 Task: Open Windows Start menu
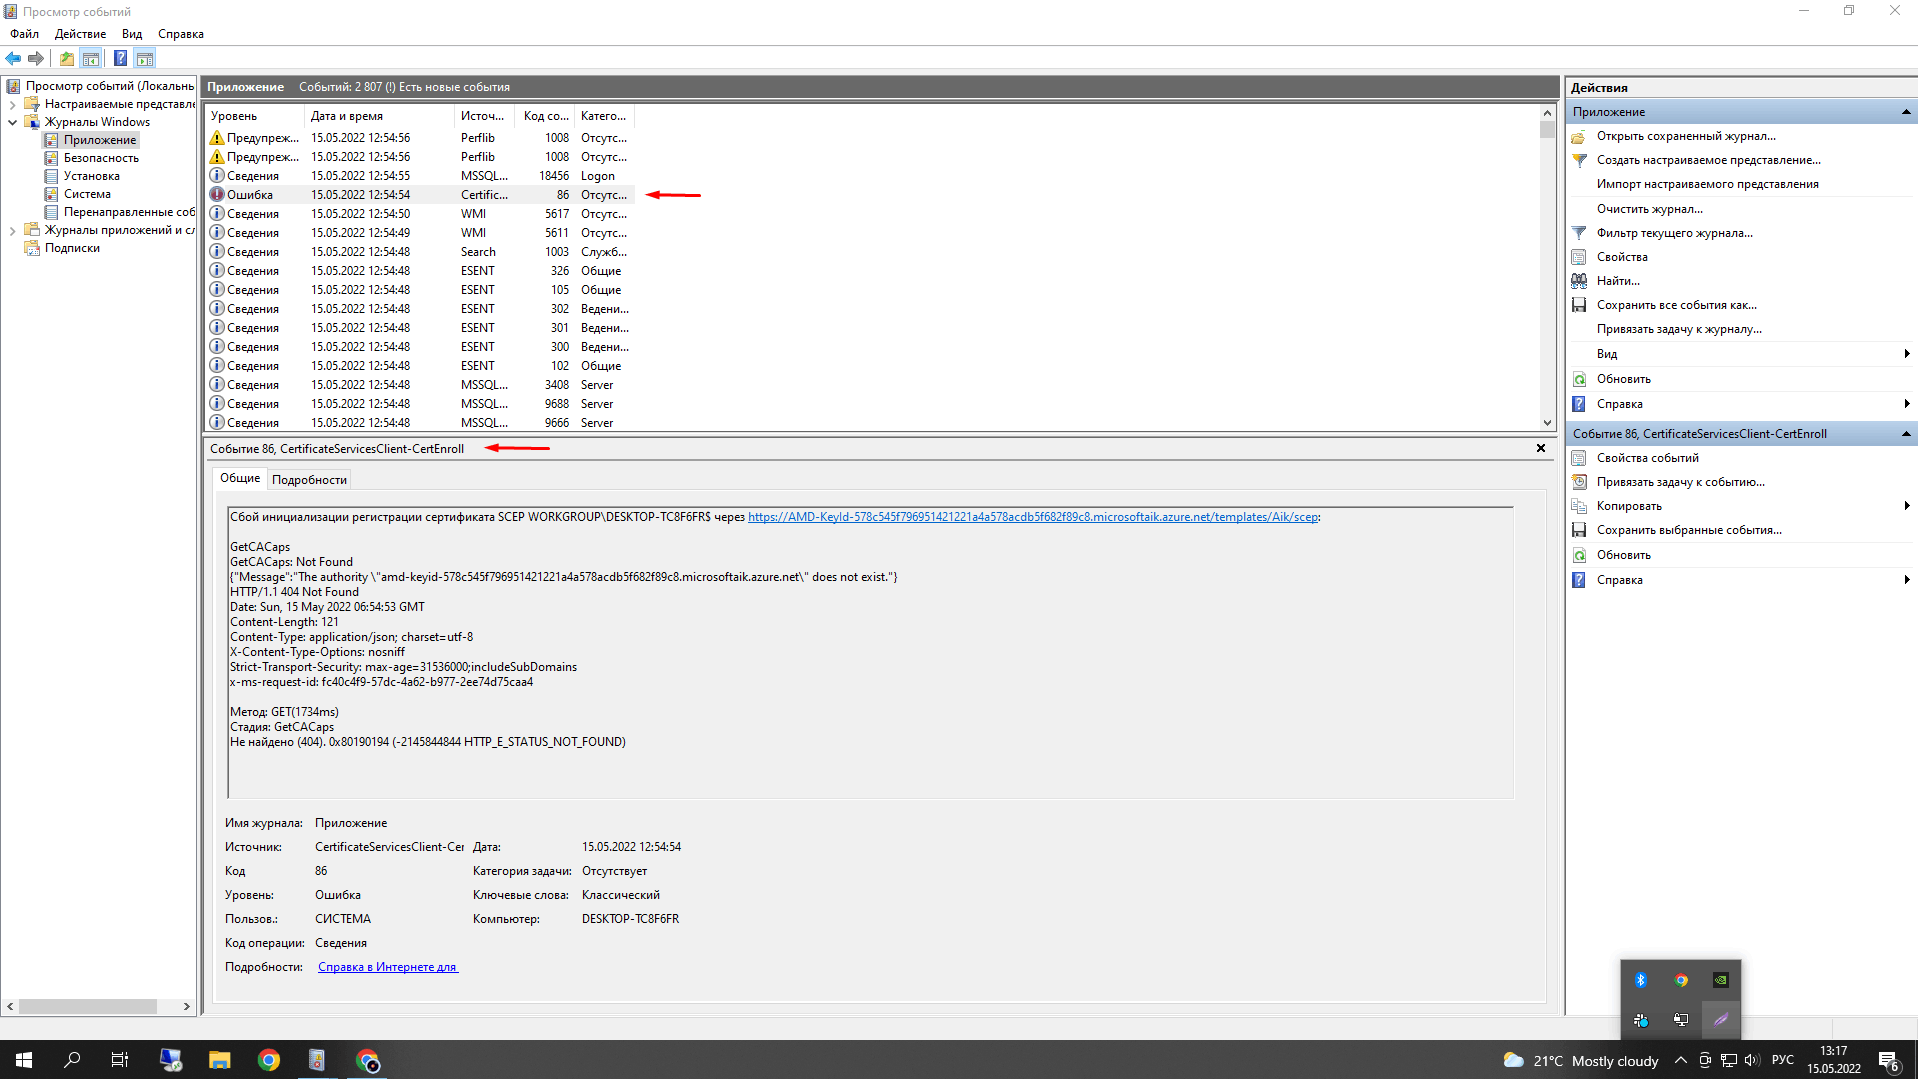pos(24,1060)
